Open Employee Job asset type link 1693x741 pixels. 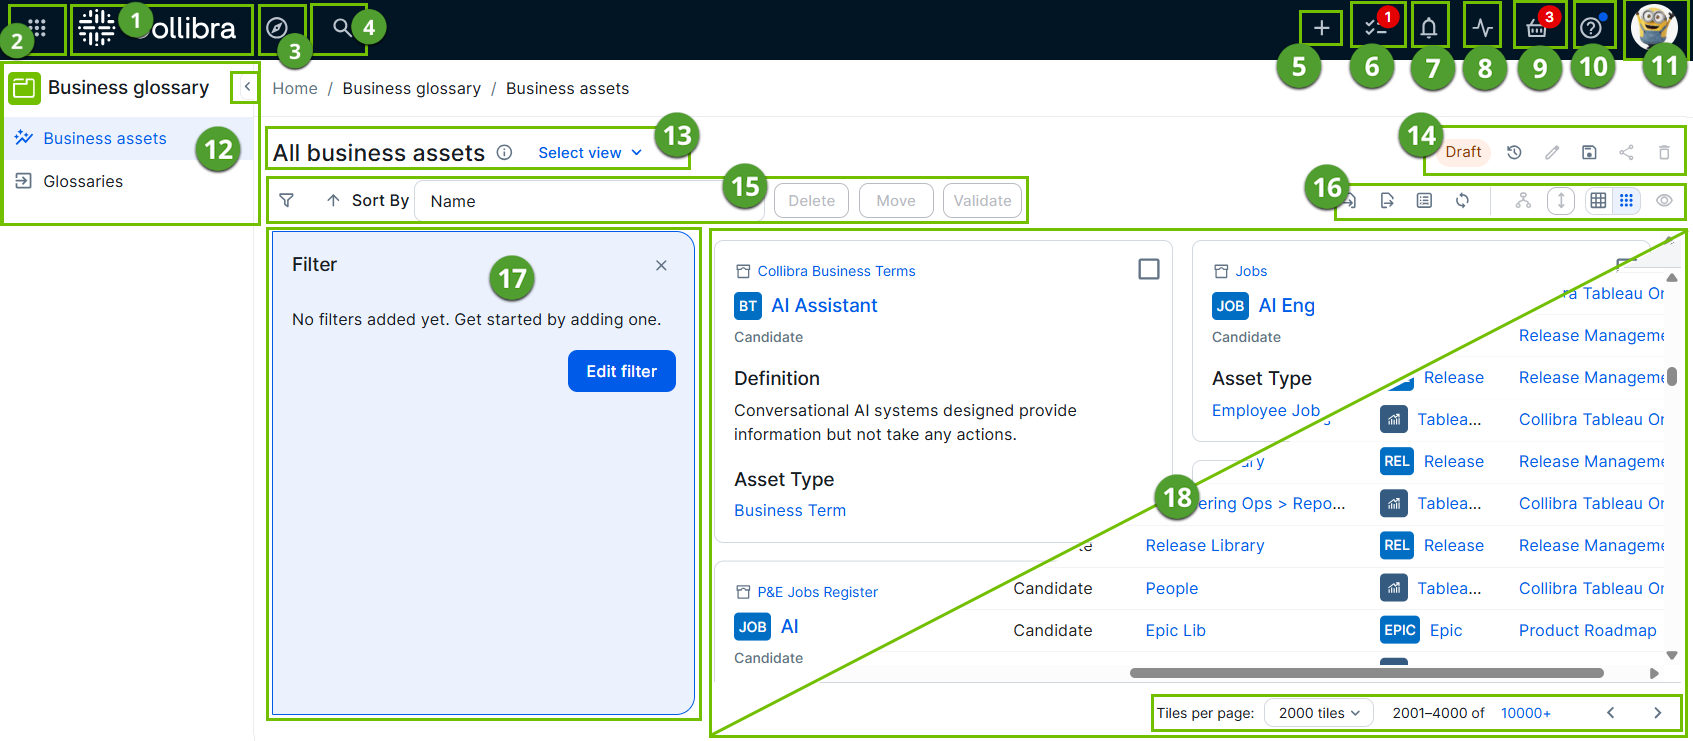1266,410
